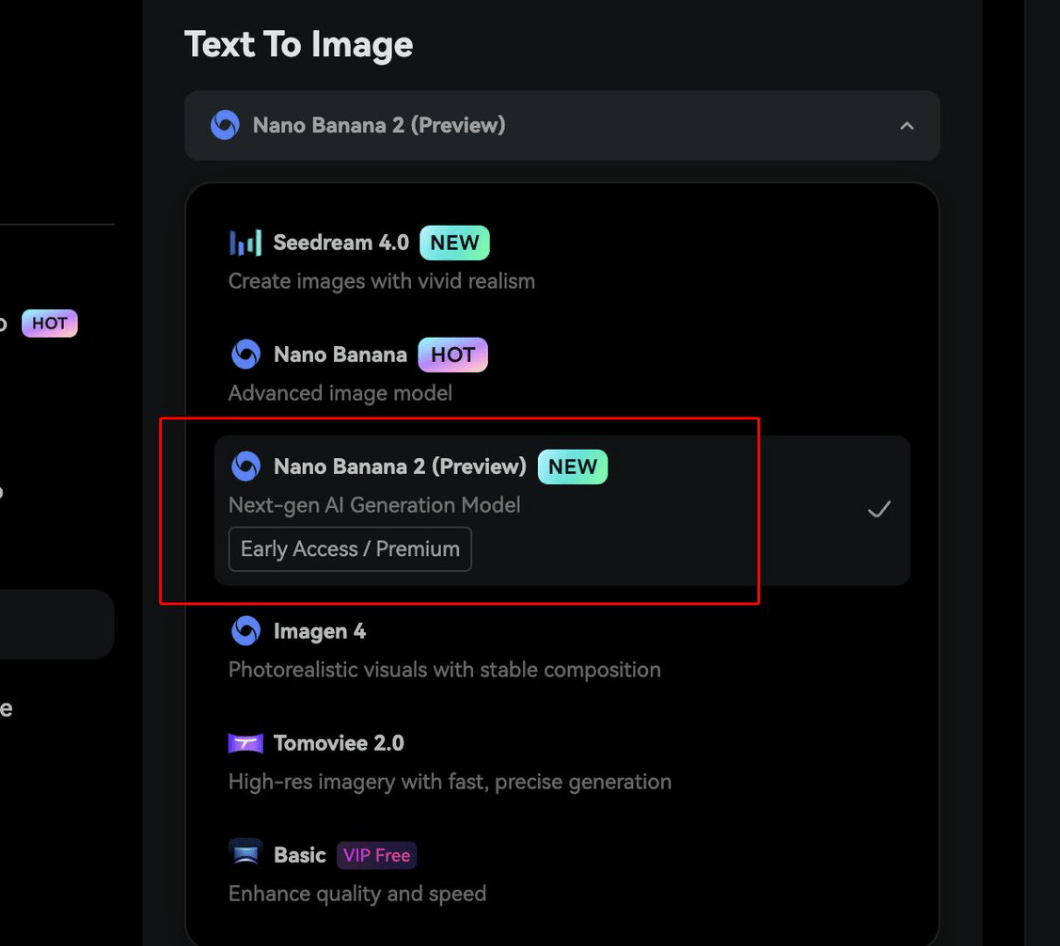The width and height of the screenshot is (1060, 946).
Task: Click the selected checkmark on Nano Banana 2
Action: 879,509
